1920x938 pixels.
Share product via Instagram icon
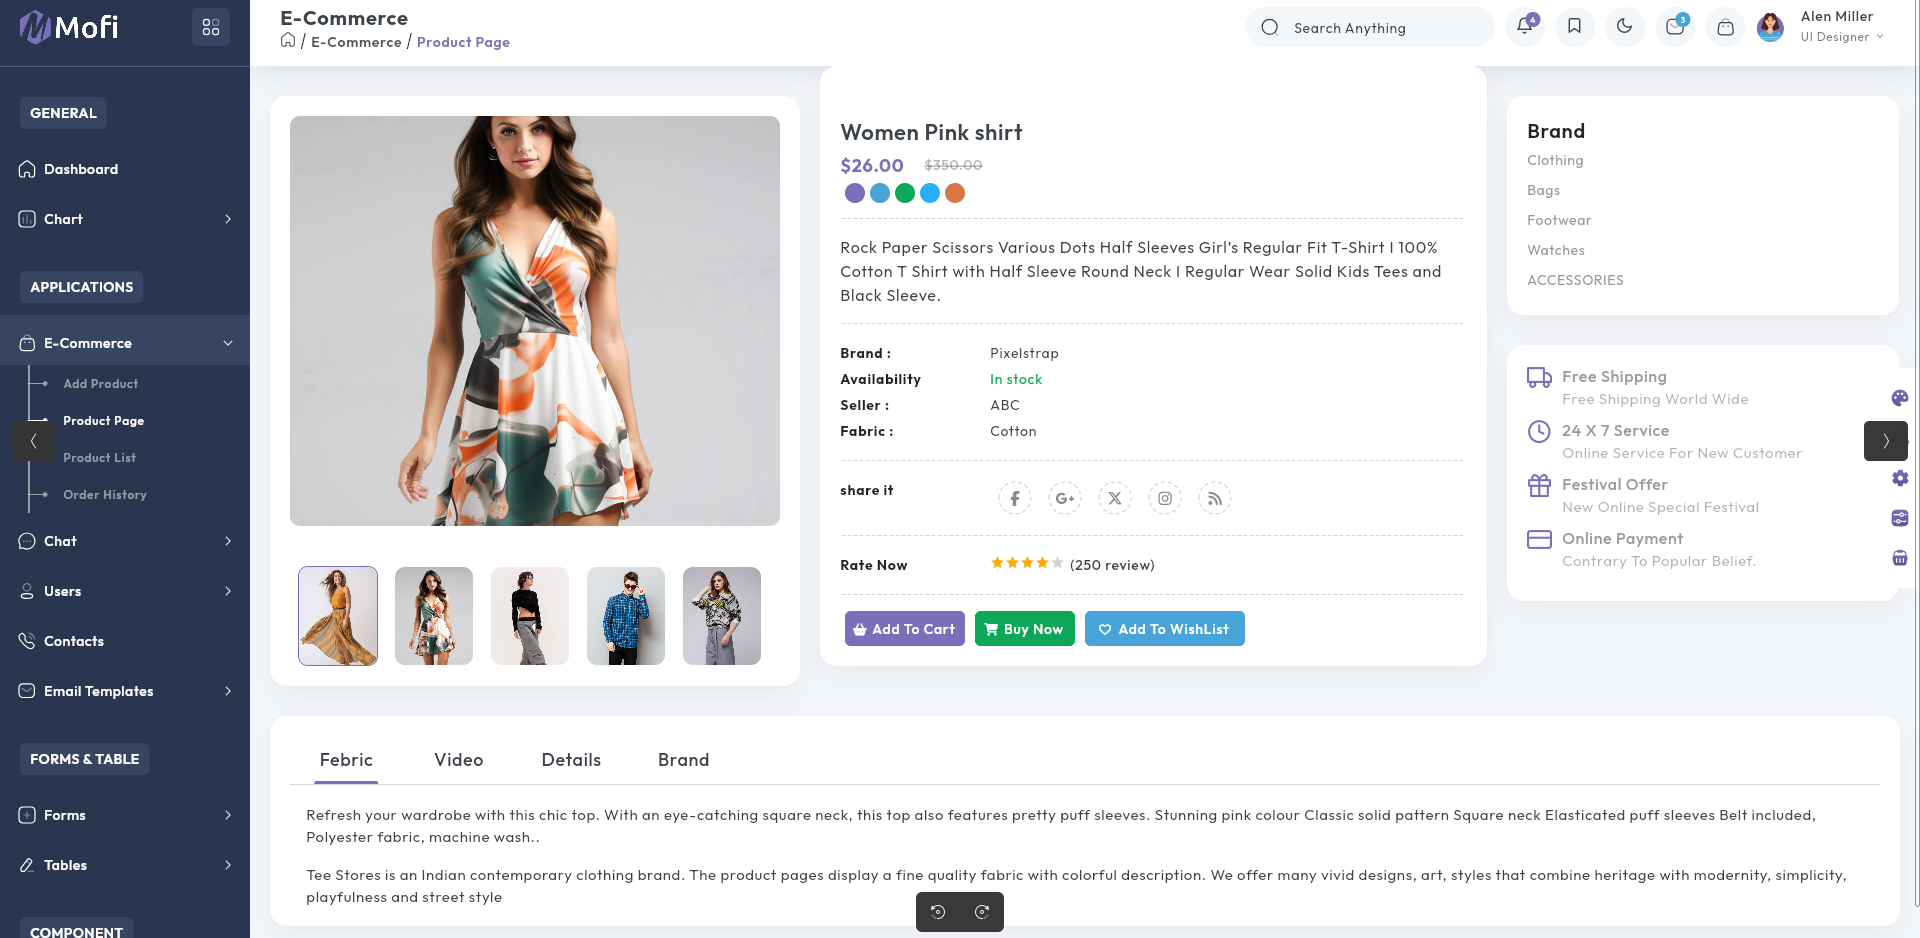click(1164, 498)
